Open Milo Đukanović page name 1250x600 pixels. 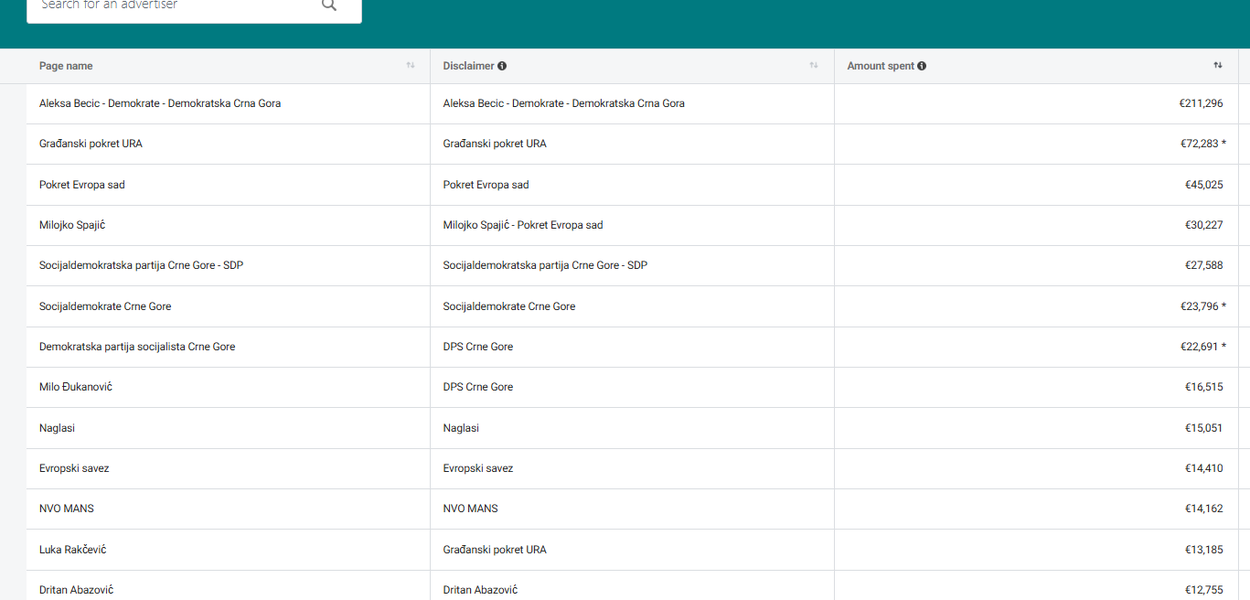coord(76,387)
